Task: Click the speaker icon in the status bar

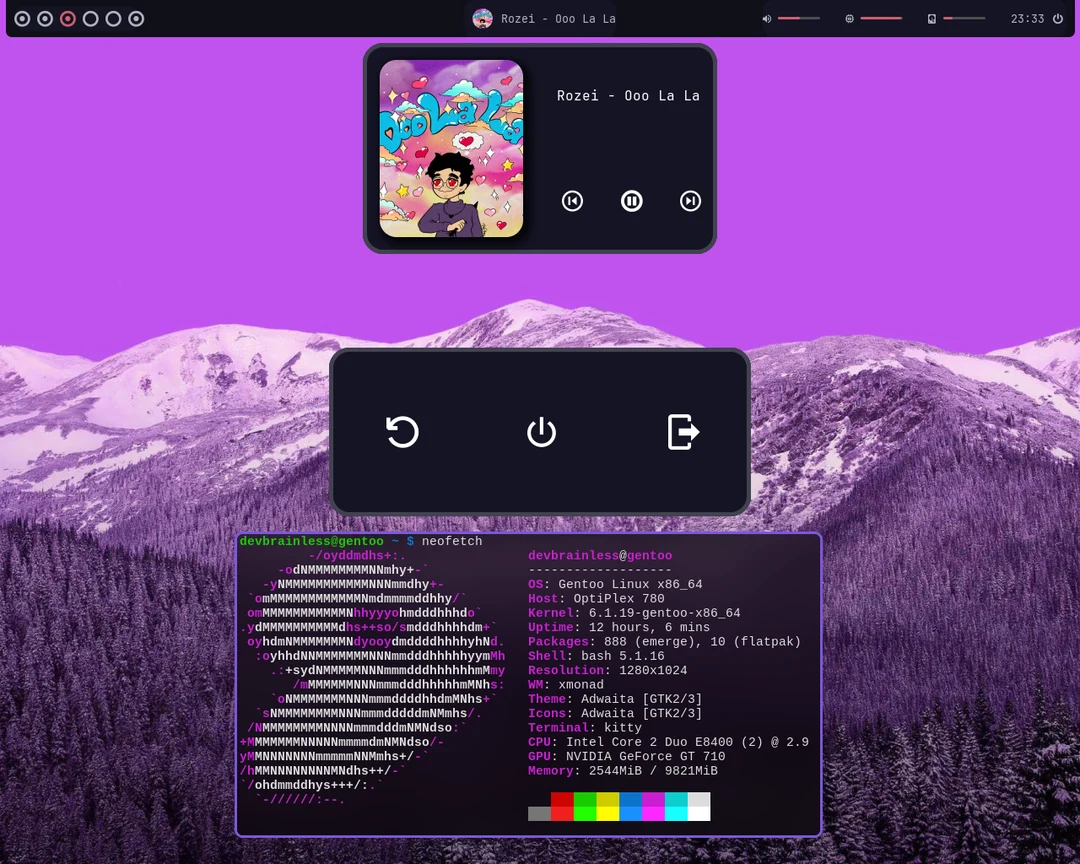Action: pyautogui.click(x=766, y=18)
